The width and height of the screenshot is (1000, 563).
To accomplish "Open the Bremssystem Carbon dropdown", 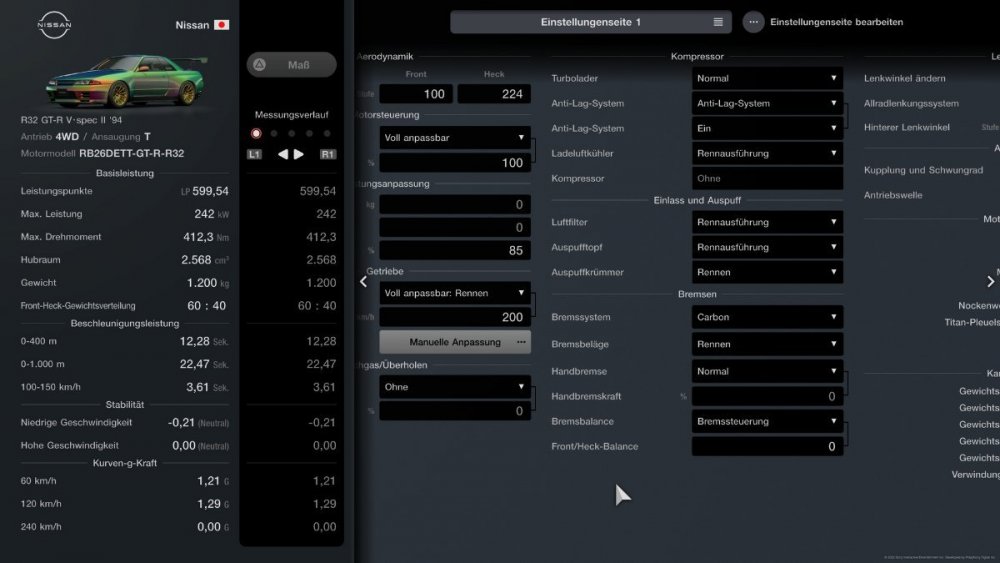I will point(767,316).
